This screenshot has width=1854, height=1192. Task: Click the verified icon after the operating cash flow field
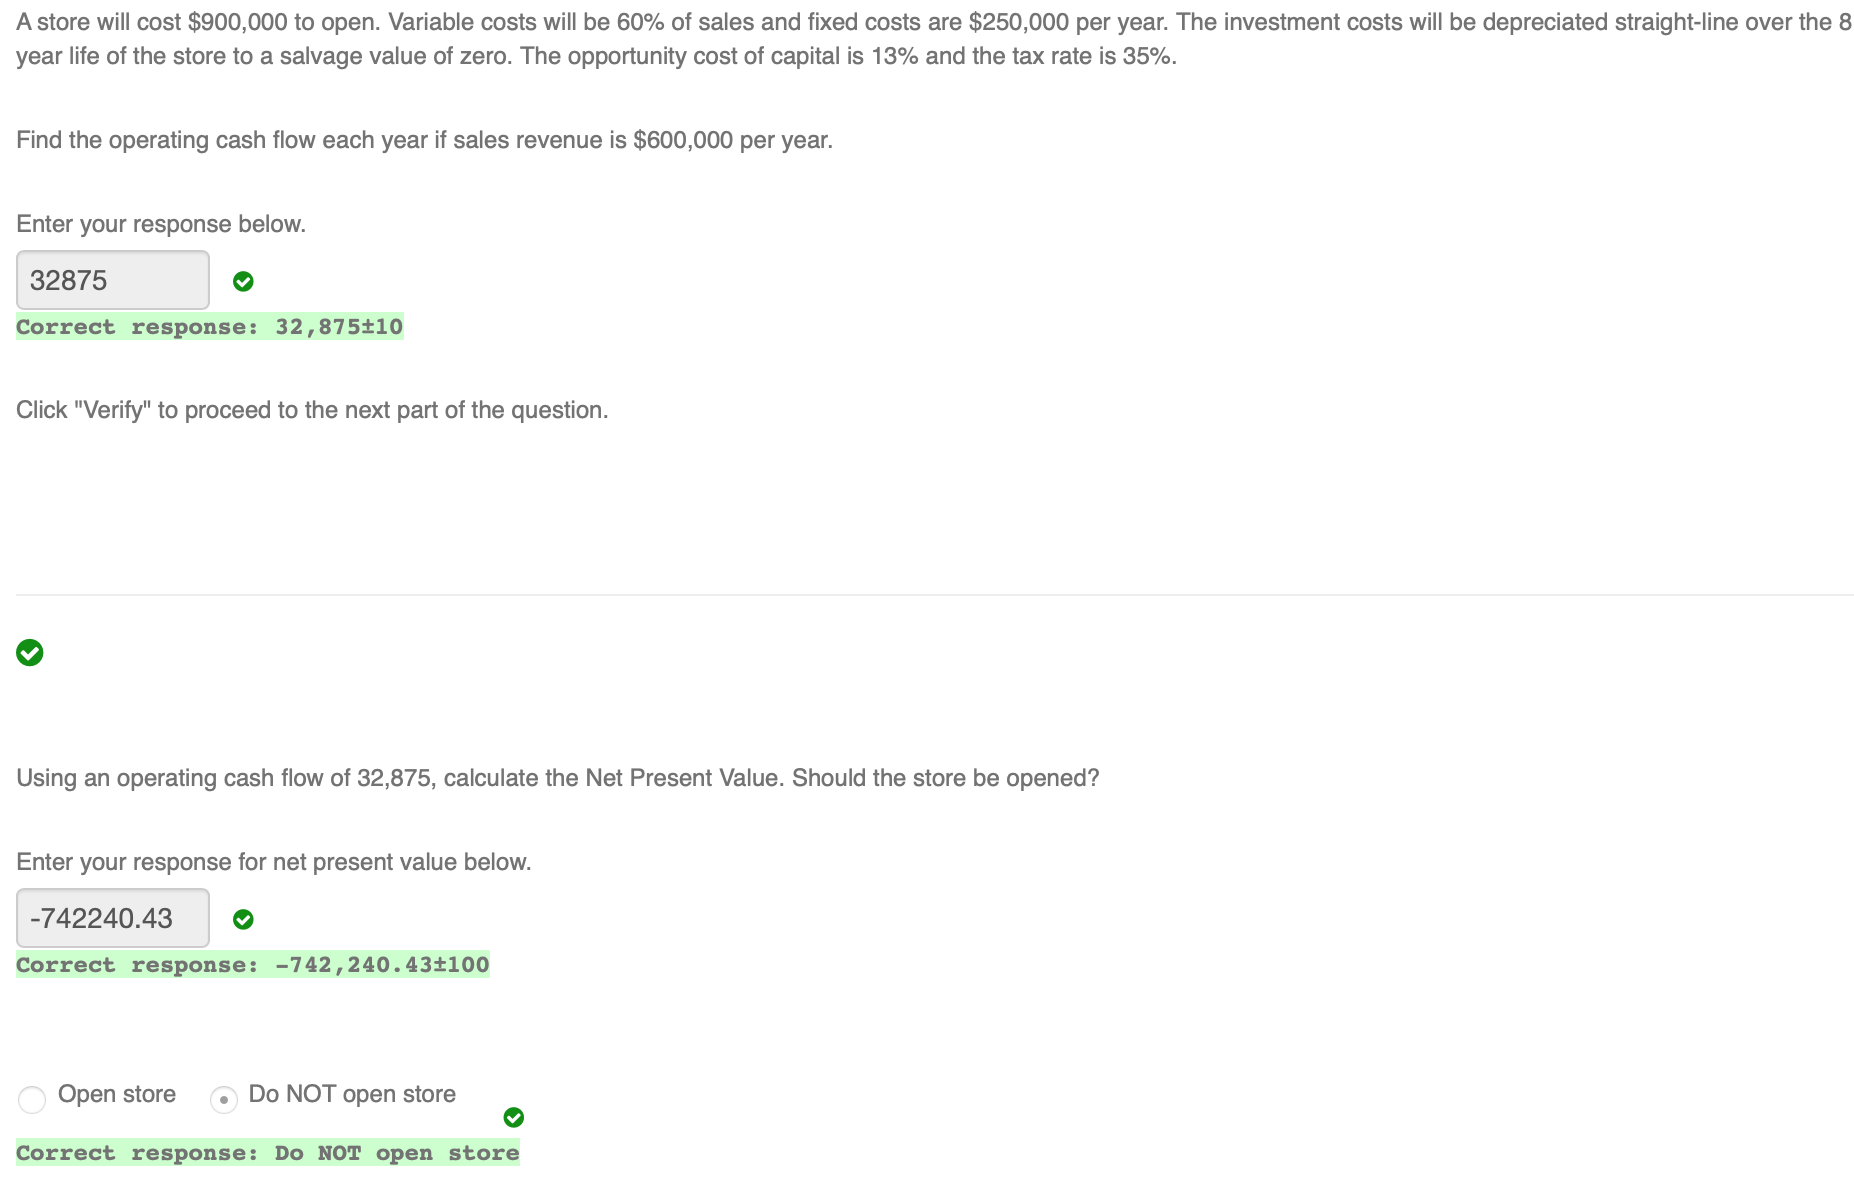(244, 281)
